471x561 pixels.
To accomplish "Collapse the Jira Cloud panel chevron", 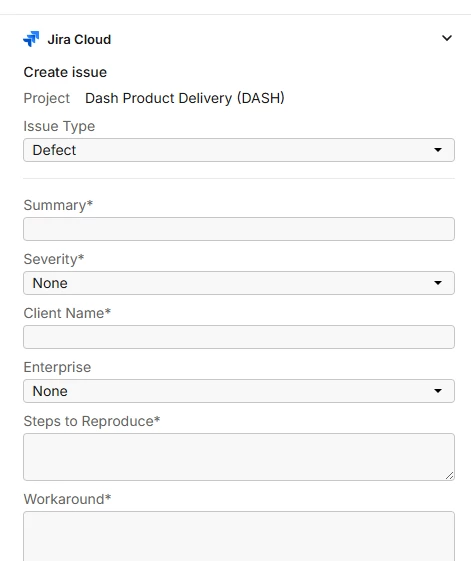I will [x=447, y=38].
